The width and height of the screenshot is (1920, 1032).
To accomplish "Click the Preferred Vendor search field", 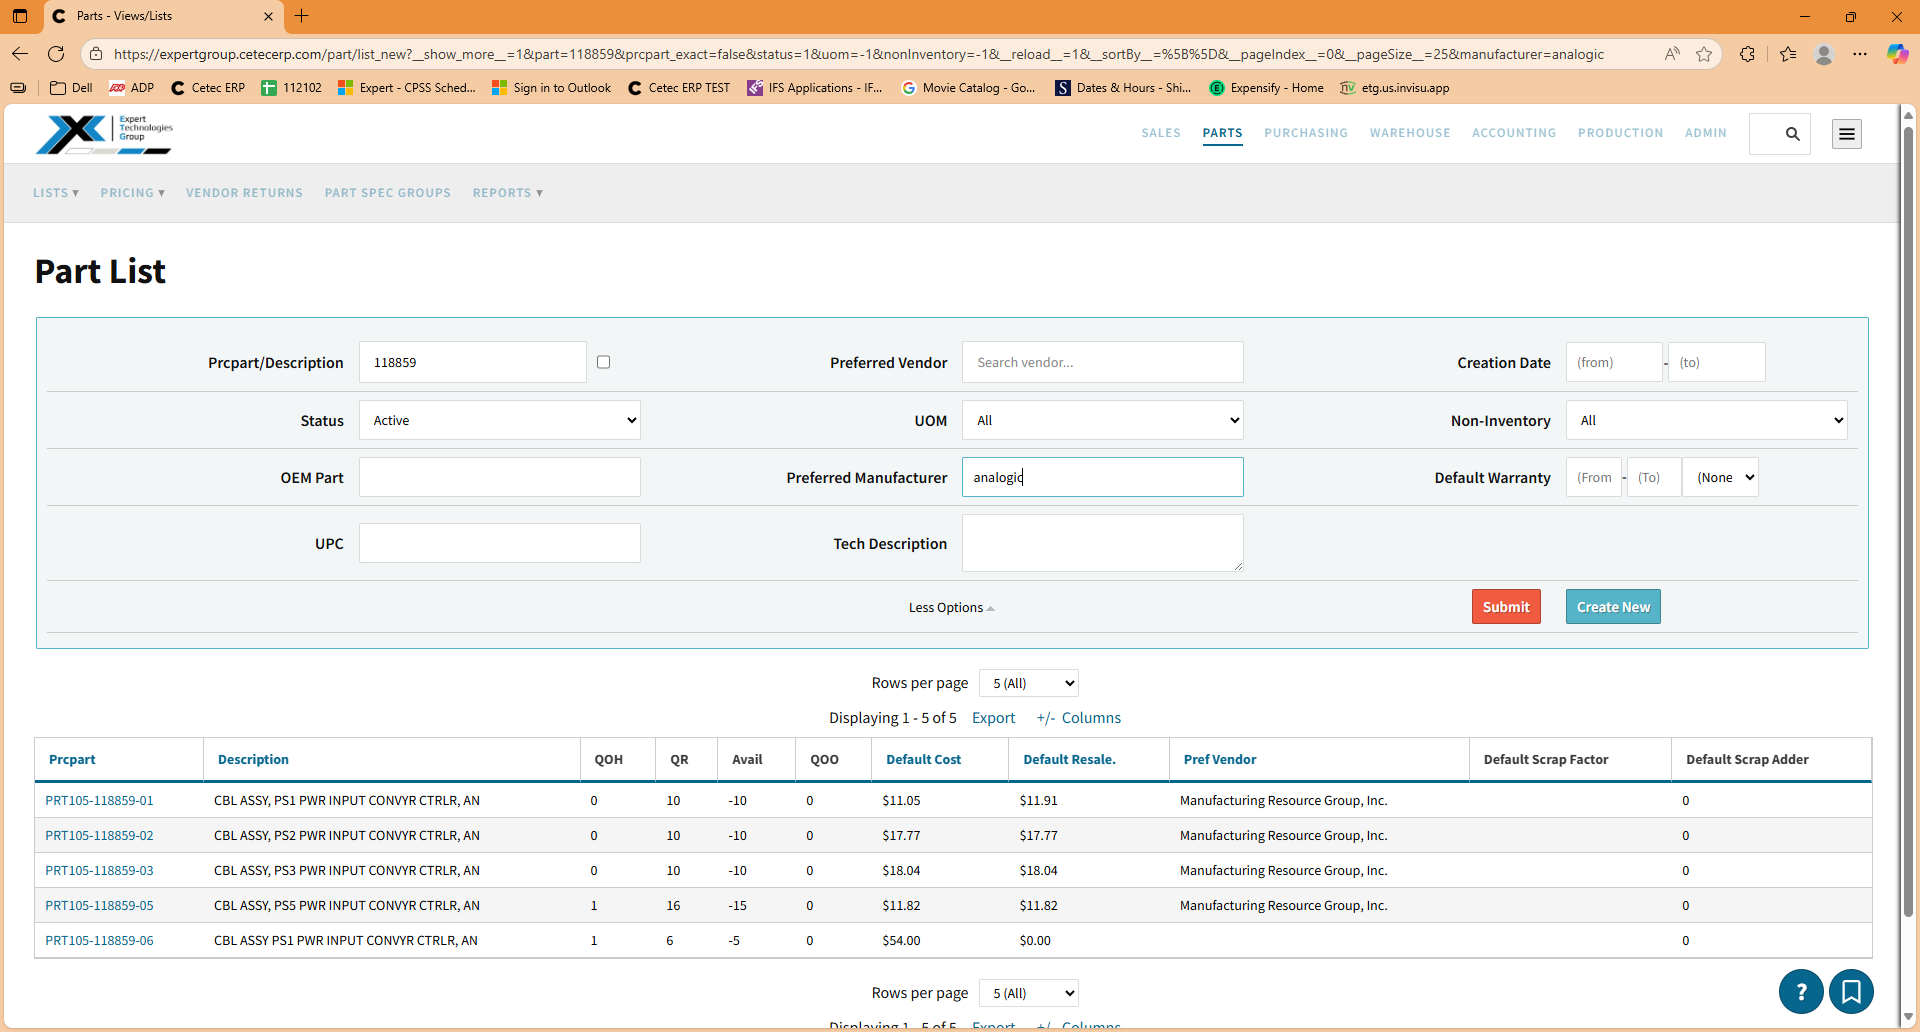I will tap(1102, 362).
